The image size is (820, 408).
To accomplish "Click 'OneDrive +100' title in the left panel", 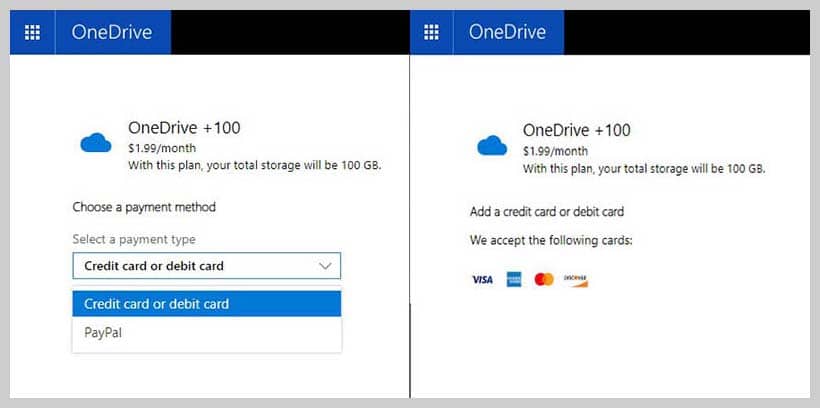I will pos(184,128).
